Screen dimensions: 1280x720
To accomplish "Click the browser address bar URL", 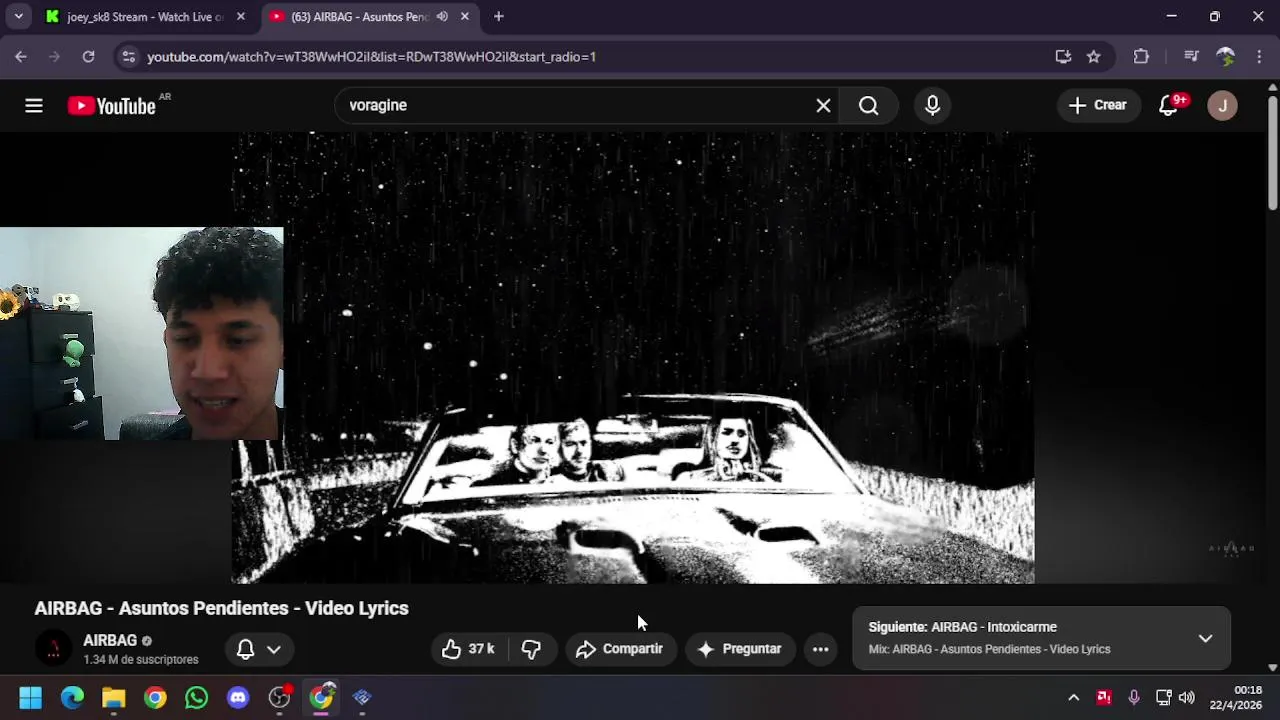I will click(x=372, y=57).
